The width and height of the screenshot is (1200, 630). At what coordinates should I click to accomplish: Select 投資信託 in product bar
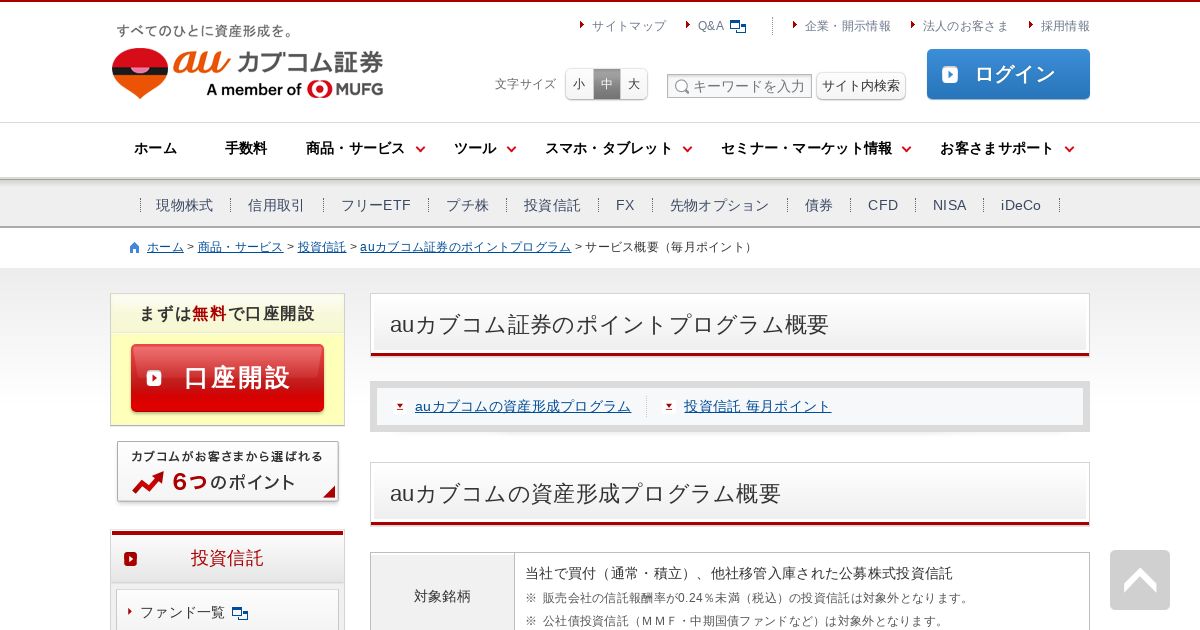coord(552,205)
